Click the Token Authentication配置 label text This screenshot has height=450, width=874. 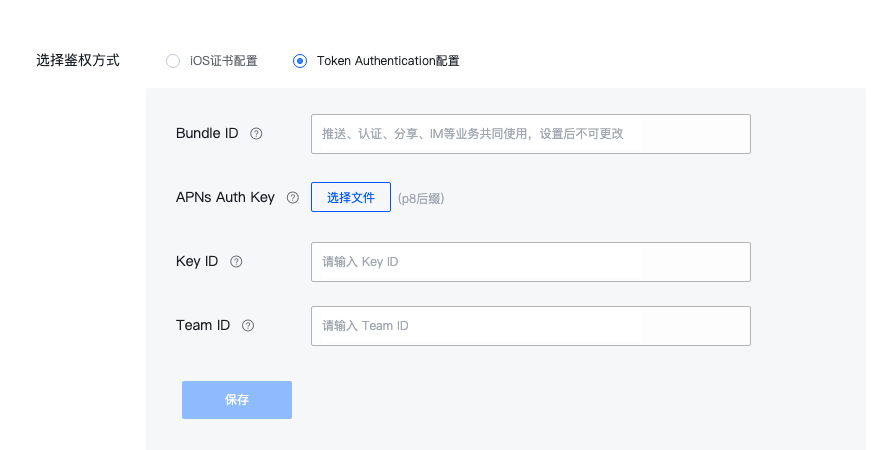(388, 61)
